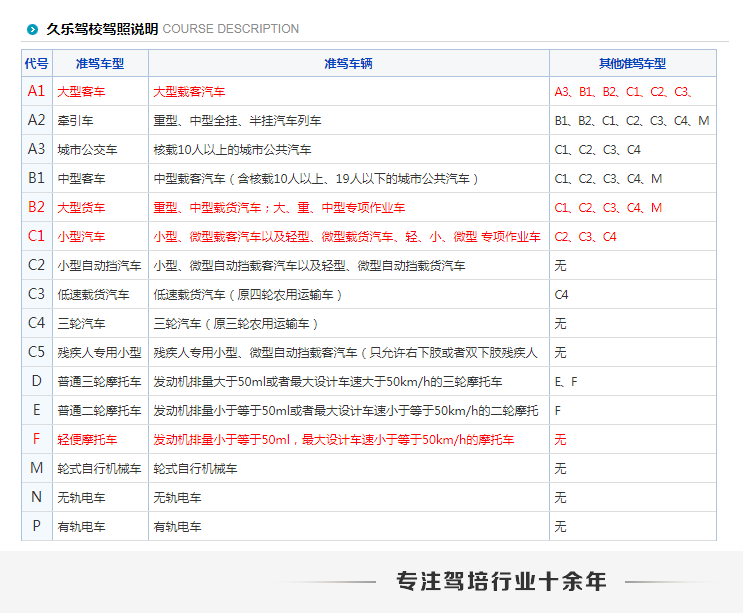The image size is (743, 613).
Task: Click A3、B1、B2 list in A1 row
Action: (633, 91)
